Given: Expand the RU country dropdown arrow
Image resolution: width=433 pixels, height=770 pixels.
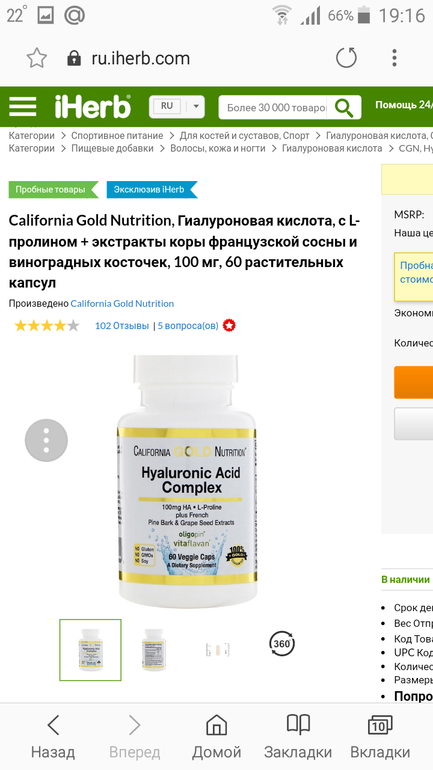Looking at the screenshot, I should (x=196, y=107).
